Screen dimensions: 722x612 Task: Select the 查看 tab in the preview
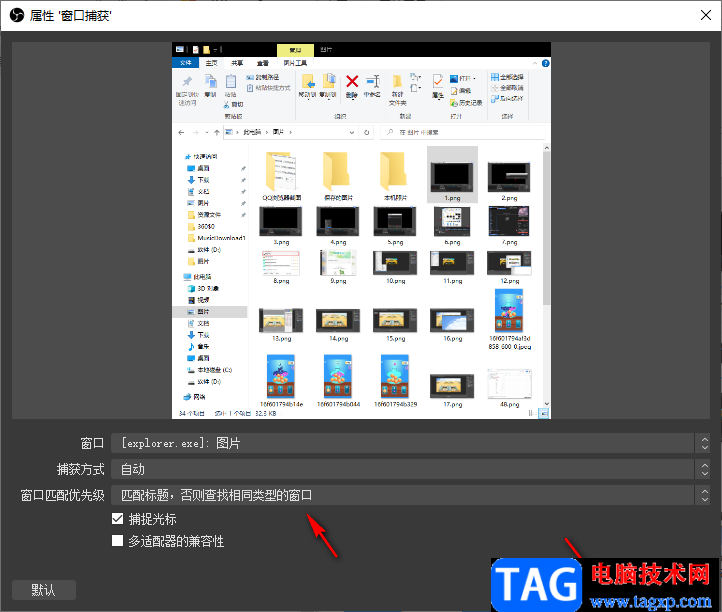[x=262, y=63]
